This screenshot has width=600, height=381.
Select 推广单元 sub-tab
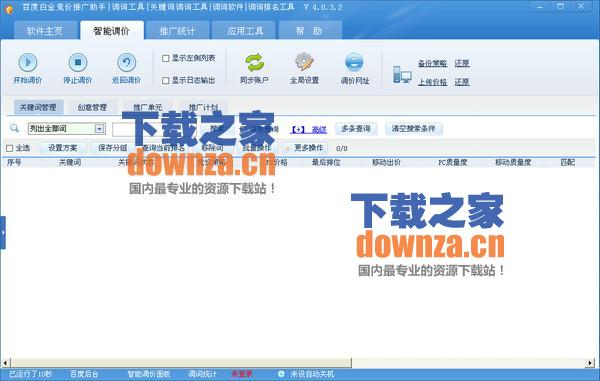click(x=147, y=107)
